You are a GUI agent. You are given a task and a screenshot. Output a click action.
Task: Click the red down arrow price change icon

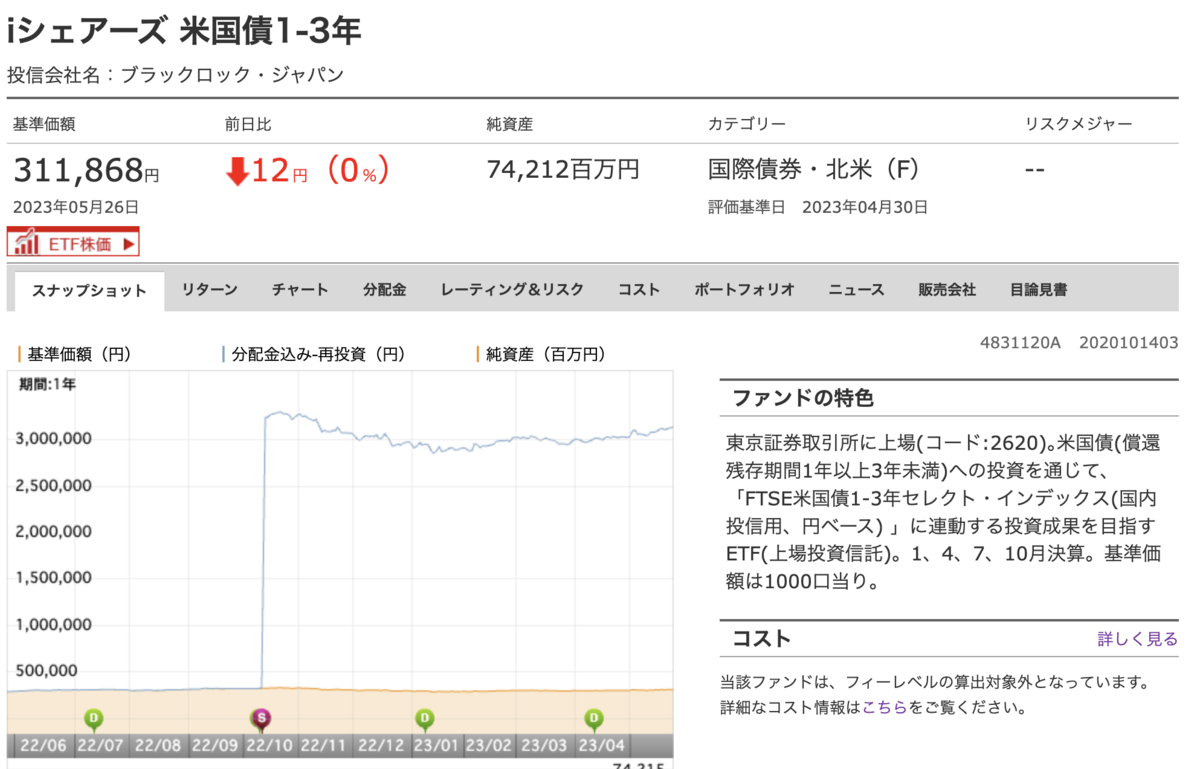tap(237, 172)
